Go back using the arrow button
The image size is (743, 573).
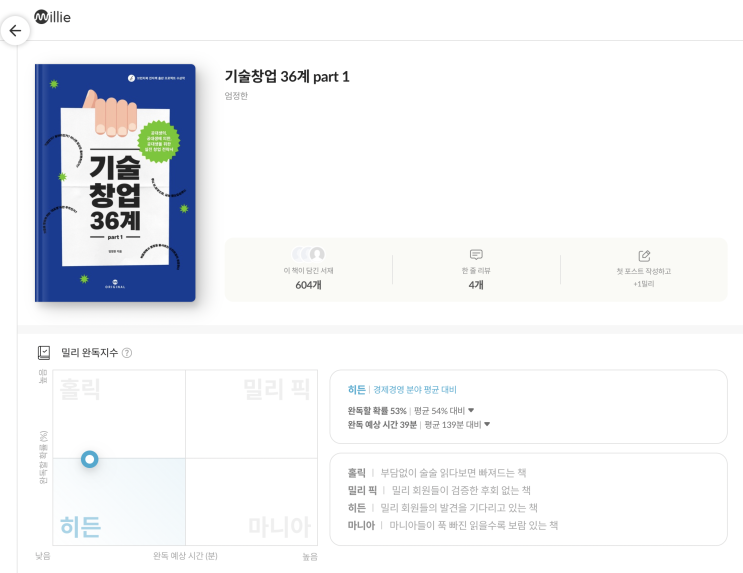click(x=15, y=31)
